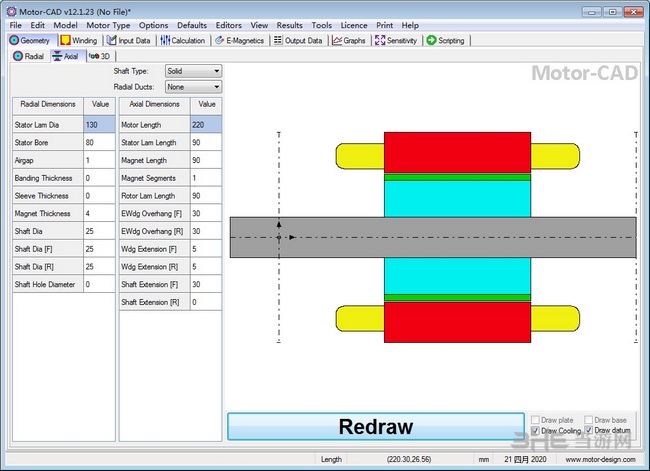The height and width of the screenshot is (471, 650).
Task: Expand the Shaft Type dropdown
Action: 193,71
